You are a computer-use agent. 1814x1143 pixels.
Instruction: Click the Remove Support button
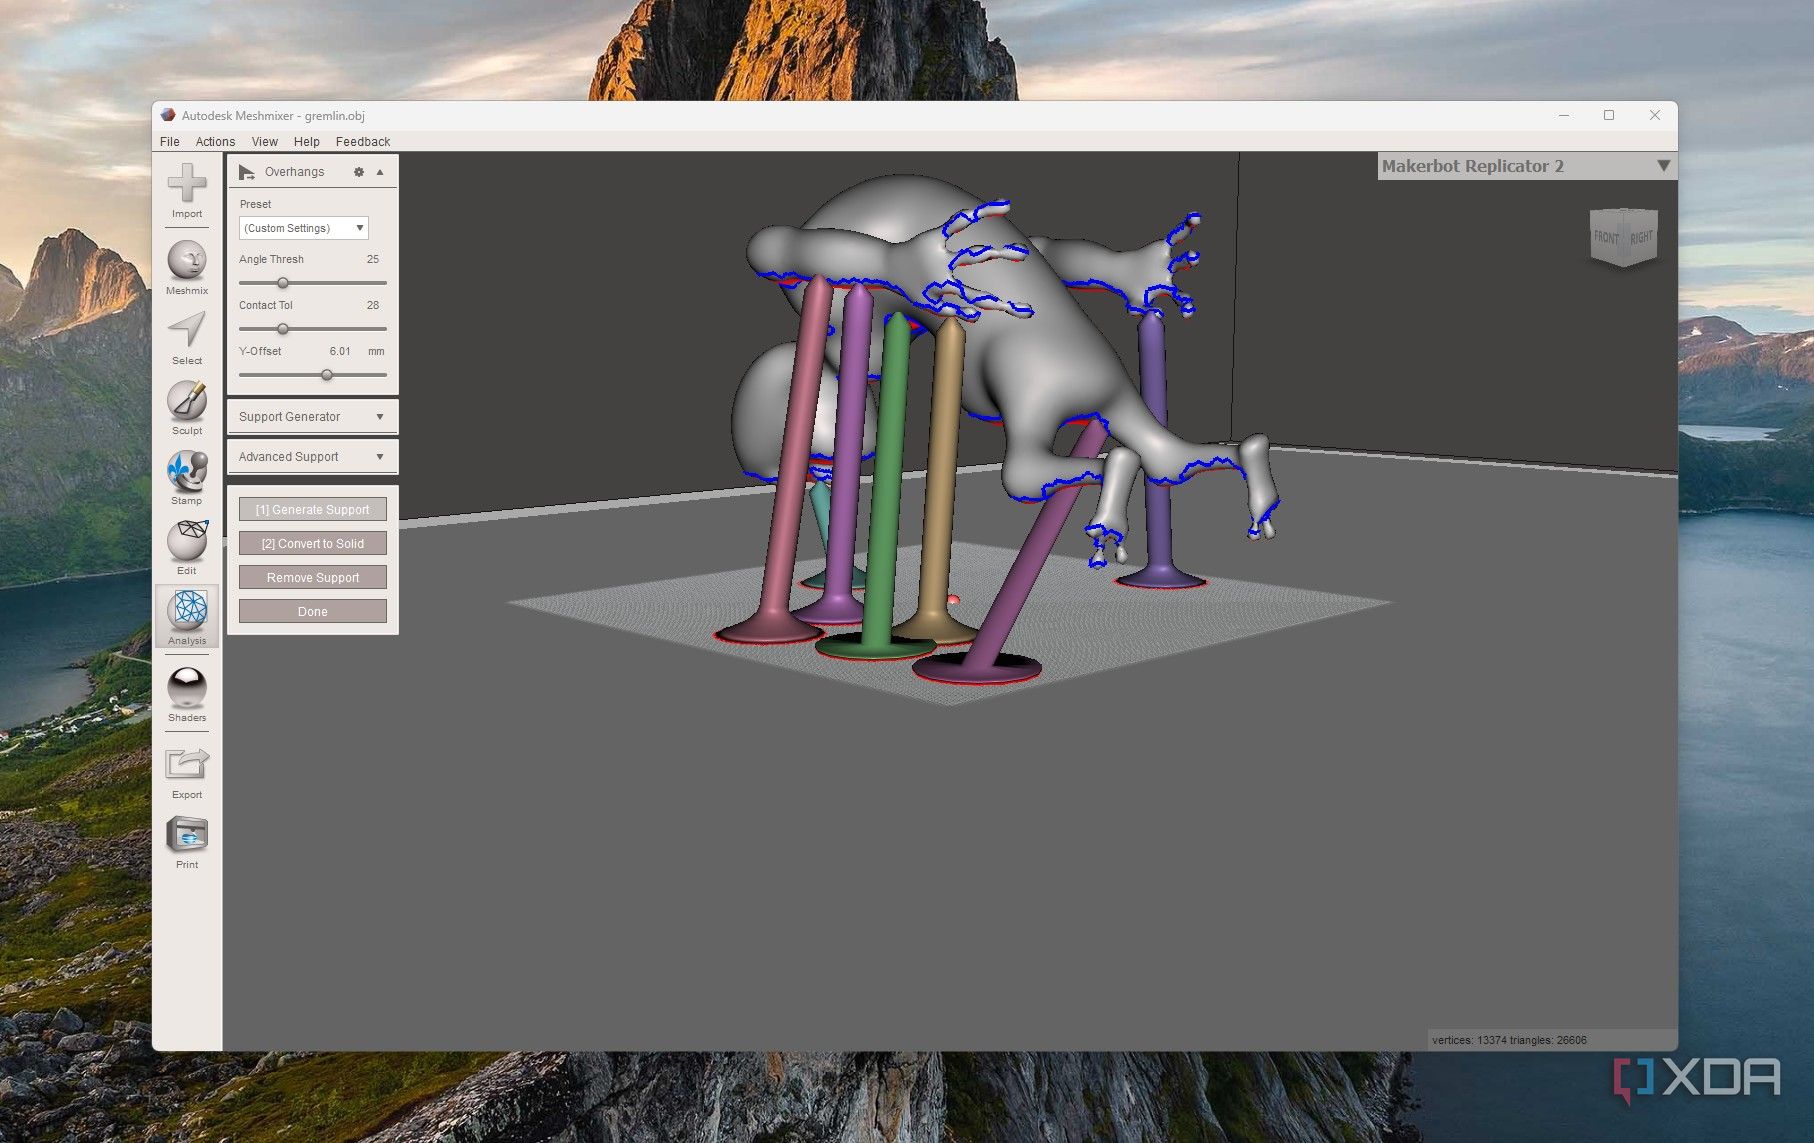[x=313, y=578]
